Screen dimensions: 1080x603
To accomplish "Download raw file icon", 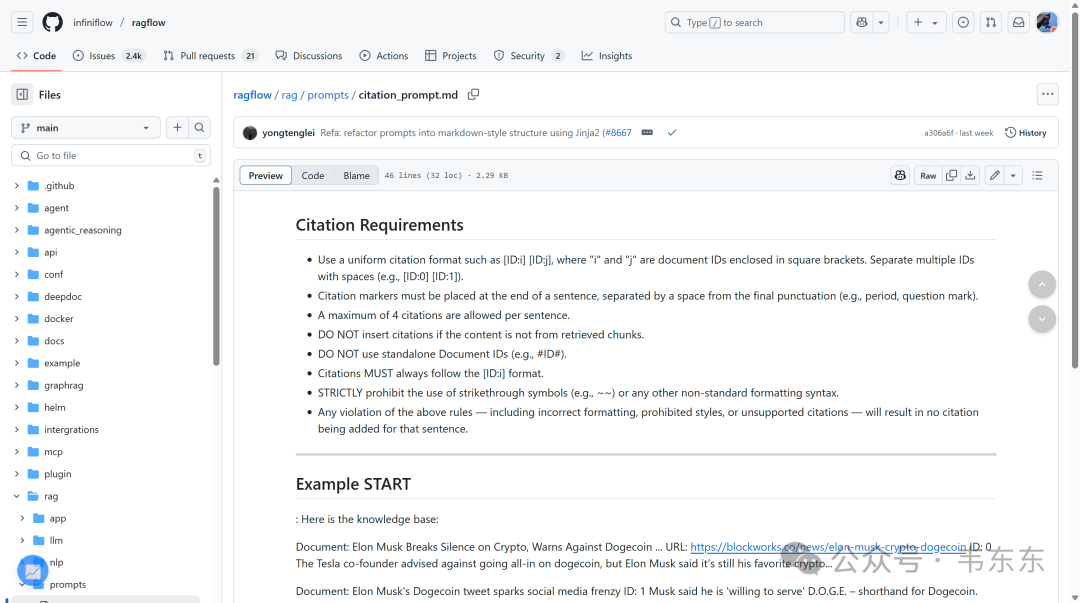I will (970, 176).
